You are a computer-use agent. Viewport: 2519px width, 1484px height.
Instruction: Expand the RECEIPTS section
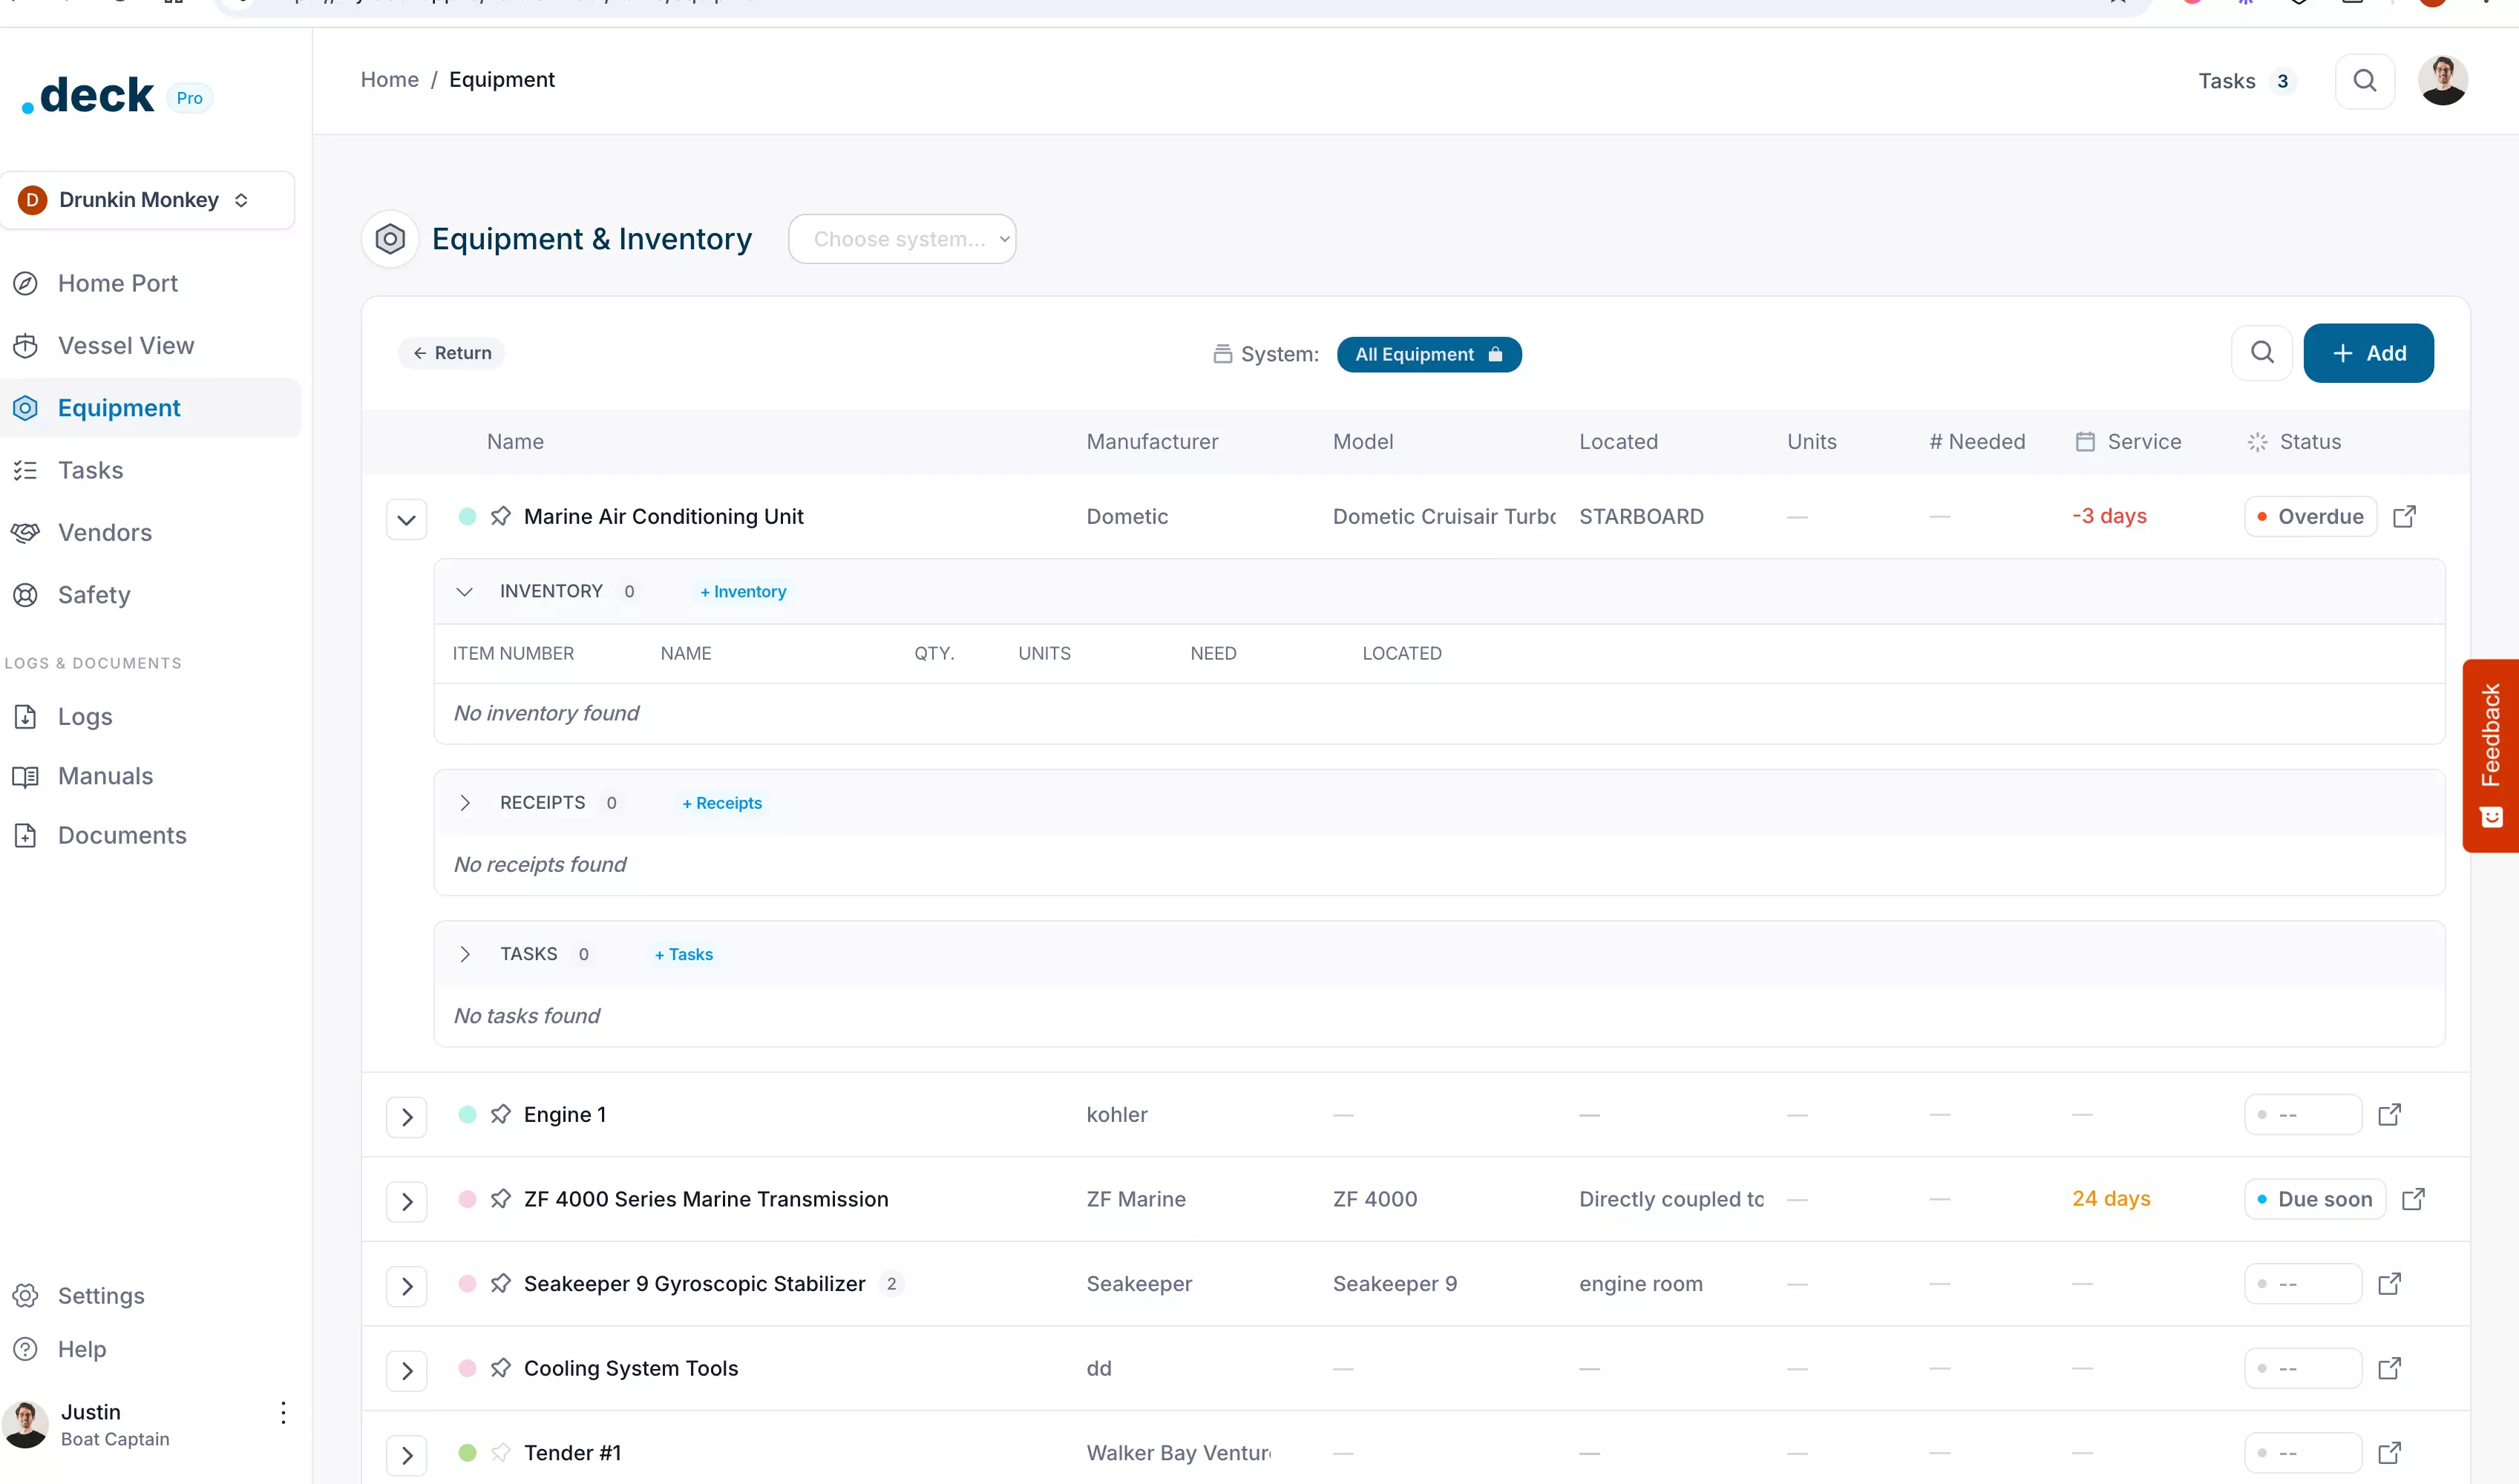[465, 803]
